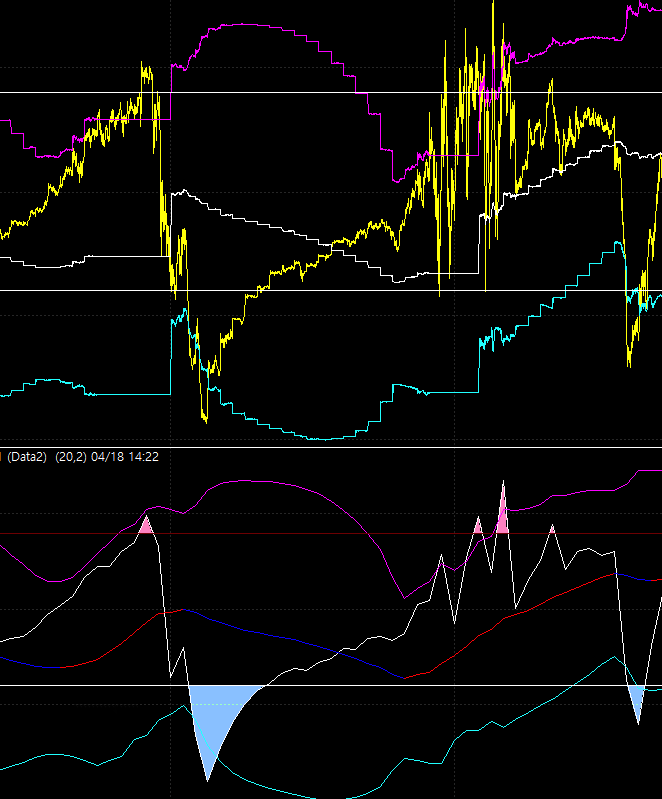
Task: Select the leftmost pink shaded peak
Action: (x=147, y=526)
